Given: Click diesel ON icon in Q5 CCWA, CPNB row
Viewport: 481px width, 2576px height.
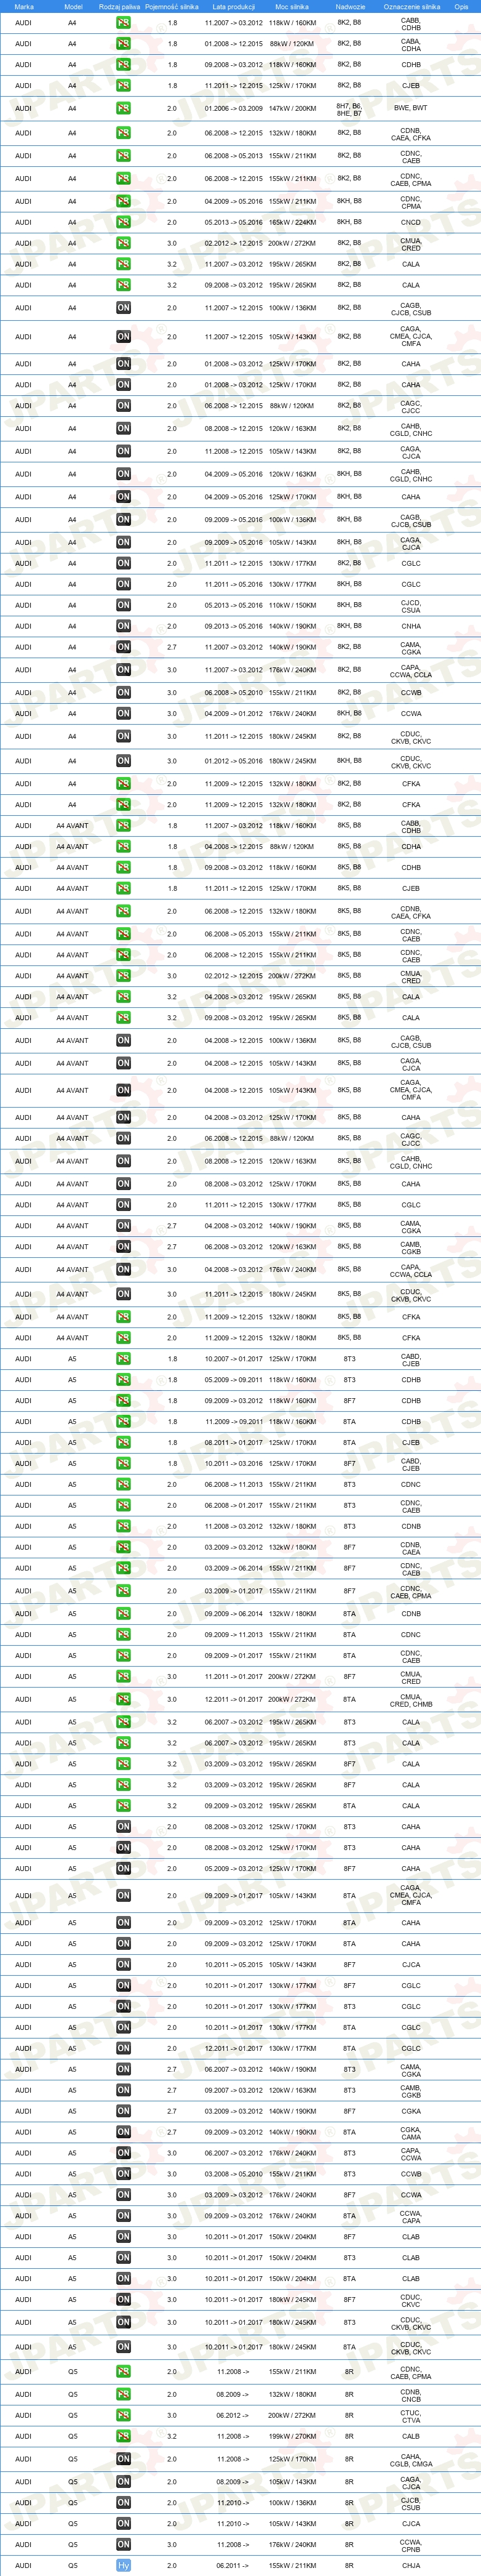Looking at the screenshot, I should pos(123,2544).
